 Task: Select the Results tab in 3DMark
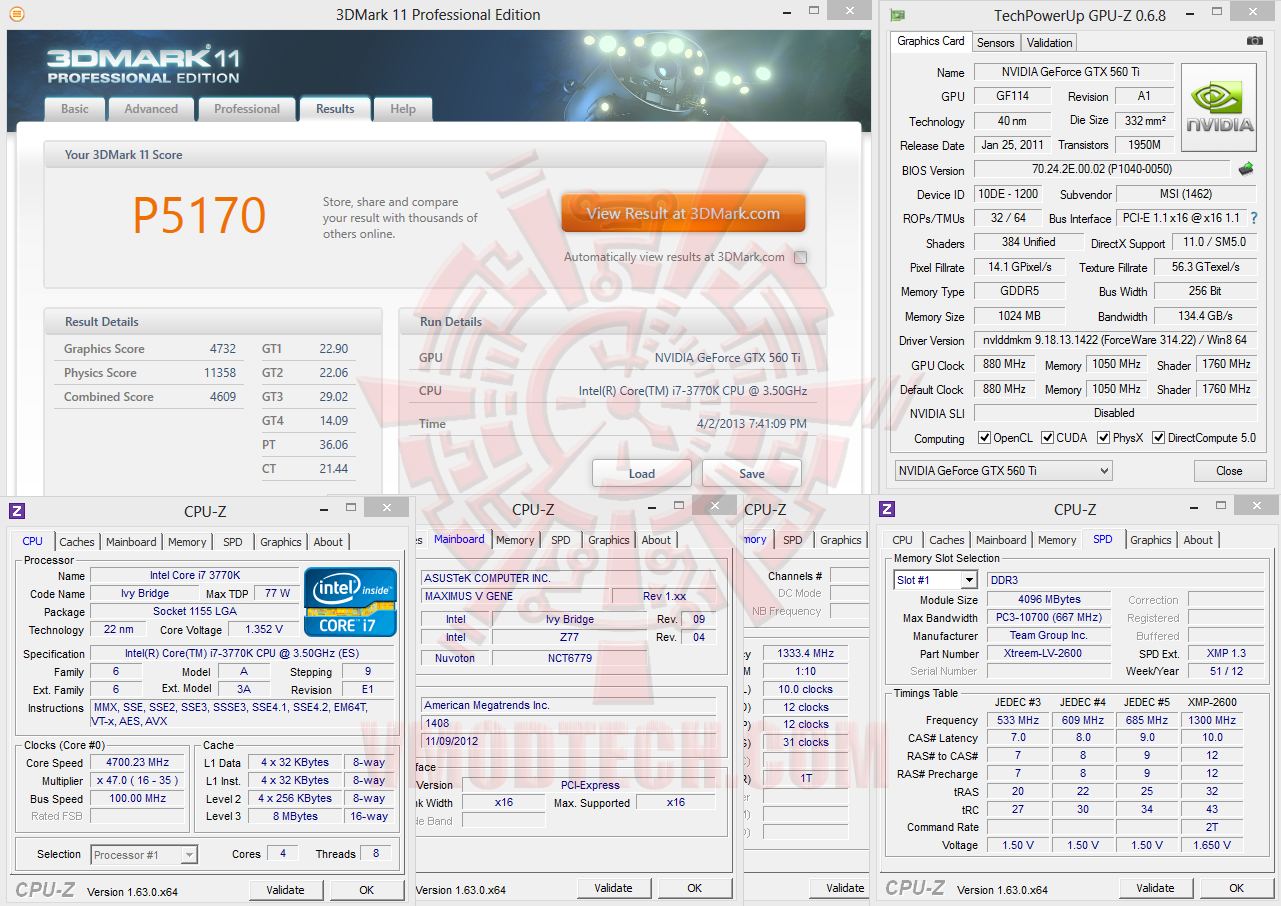click(335, 109)
